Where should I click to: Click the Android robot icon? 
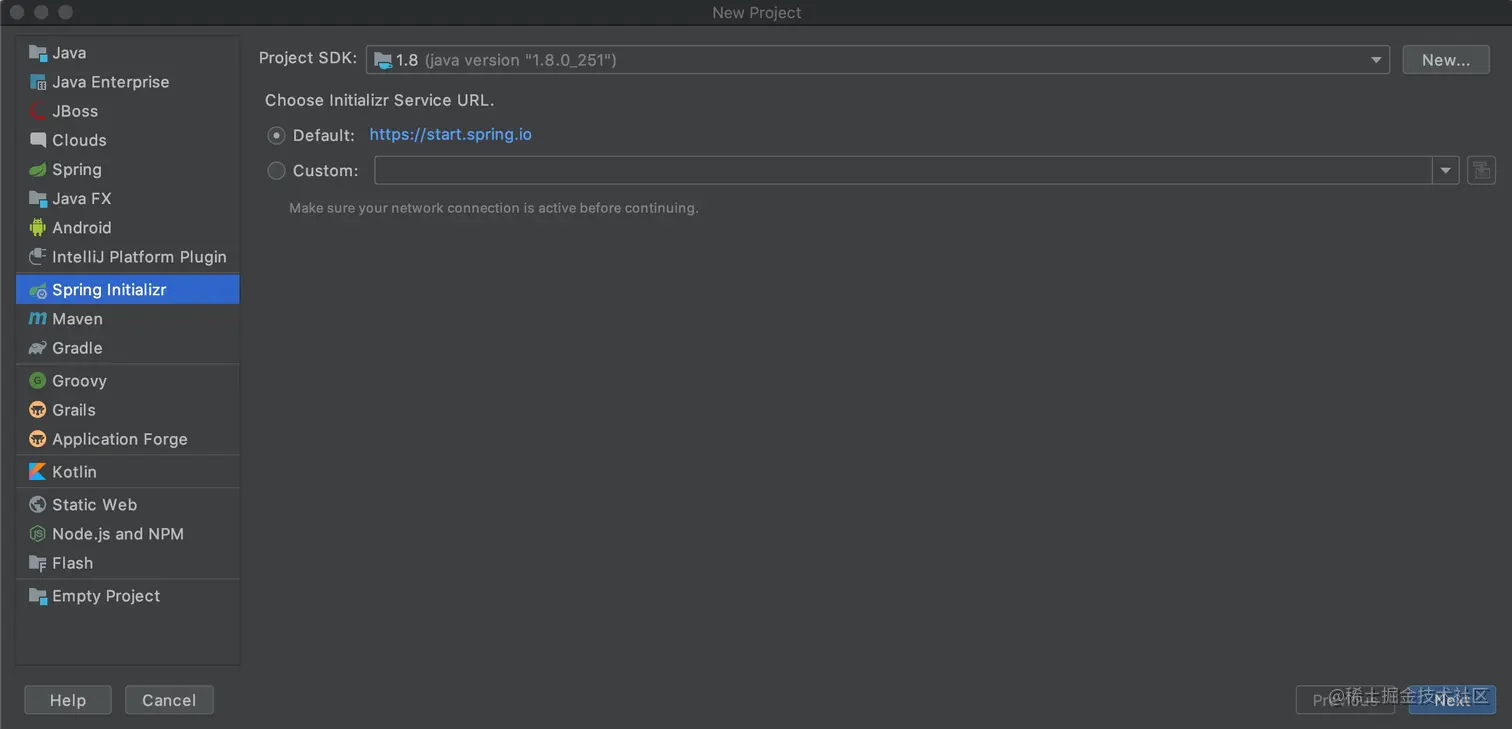point(38,227)
